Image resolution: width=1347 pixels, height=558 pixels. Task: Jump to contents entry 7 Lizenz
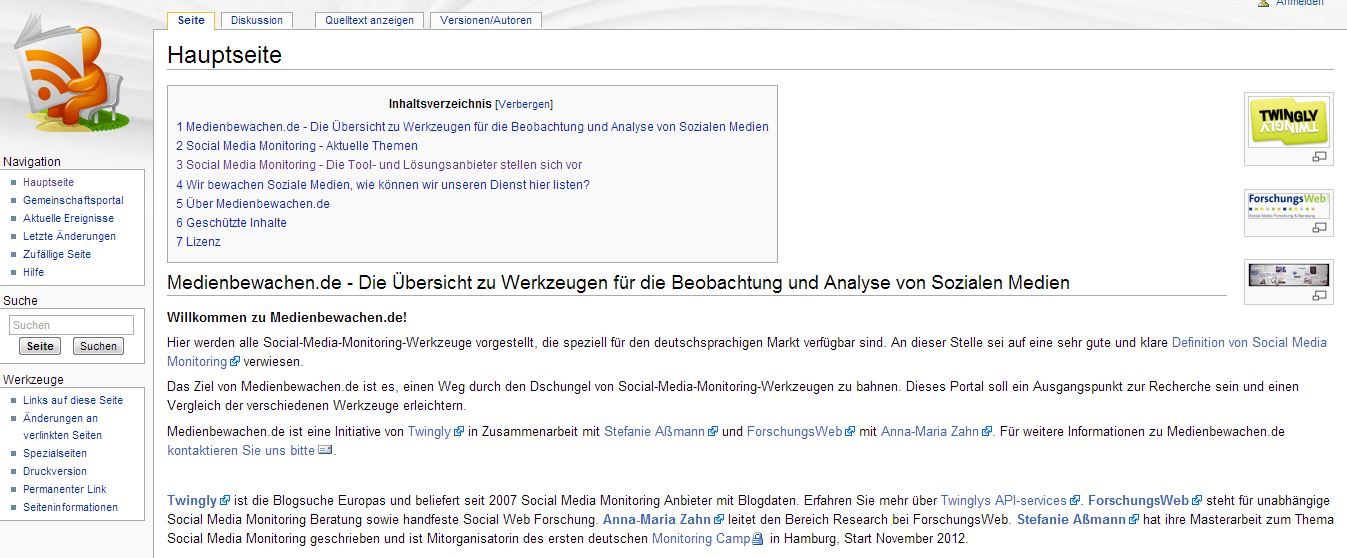(x=199, y=241)
